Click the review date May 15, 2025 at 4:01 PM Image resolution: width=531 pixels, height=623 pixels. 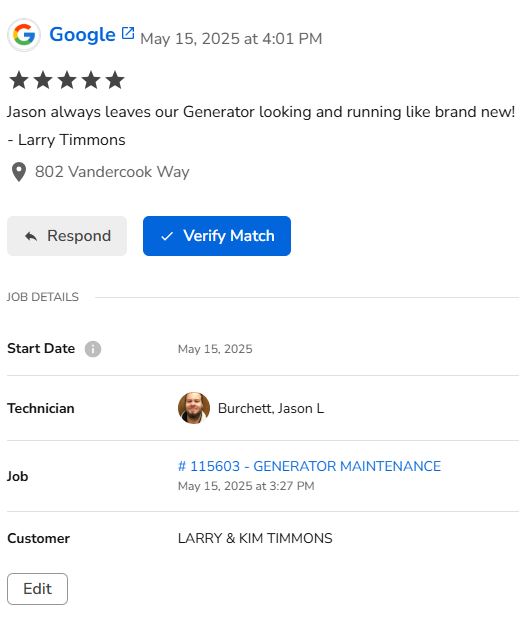[x=231, y=39]
